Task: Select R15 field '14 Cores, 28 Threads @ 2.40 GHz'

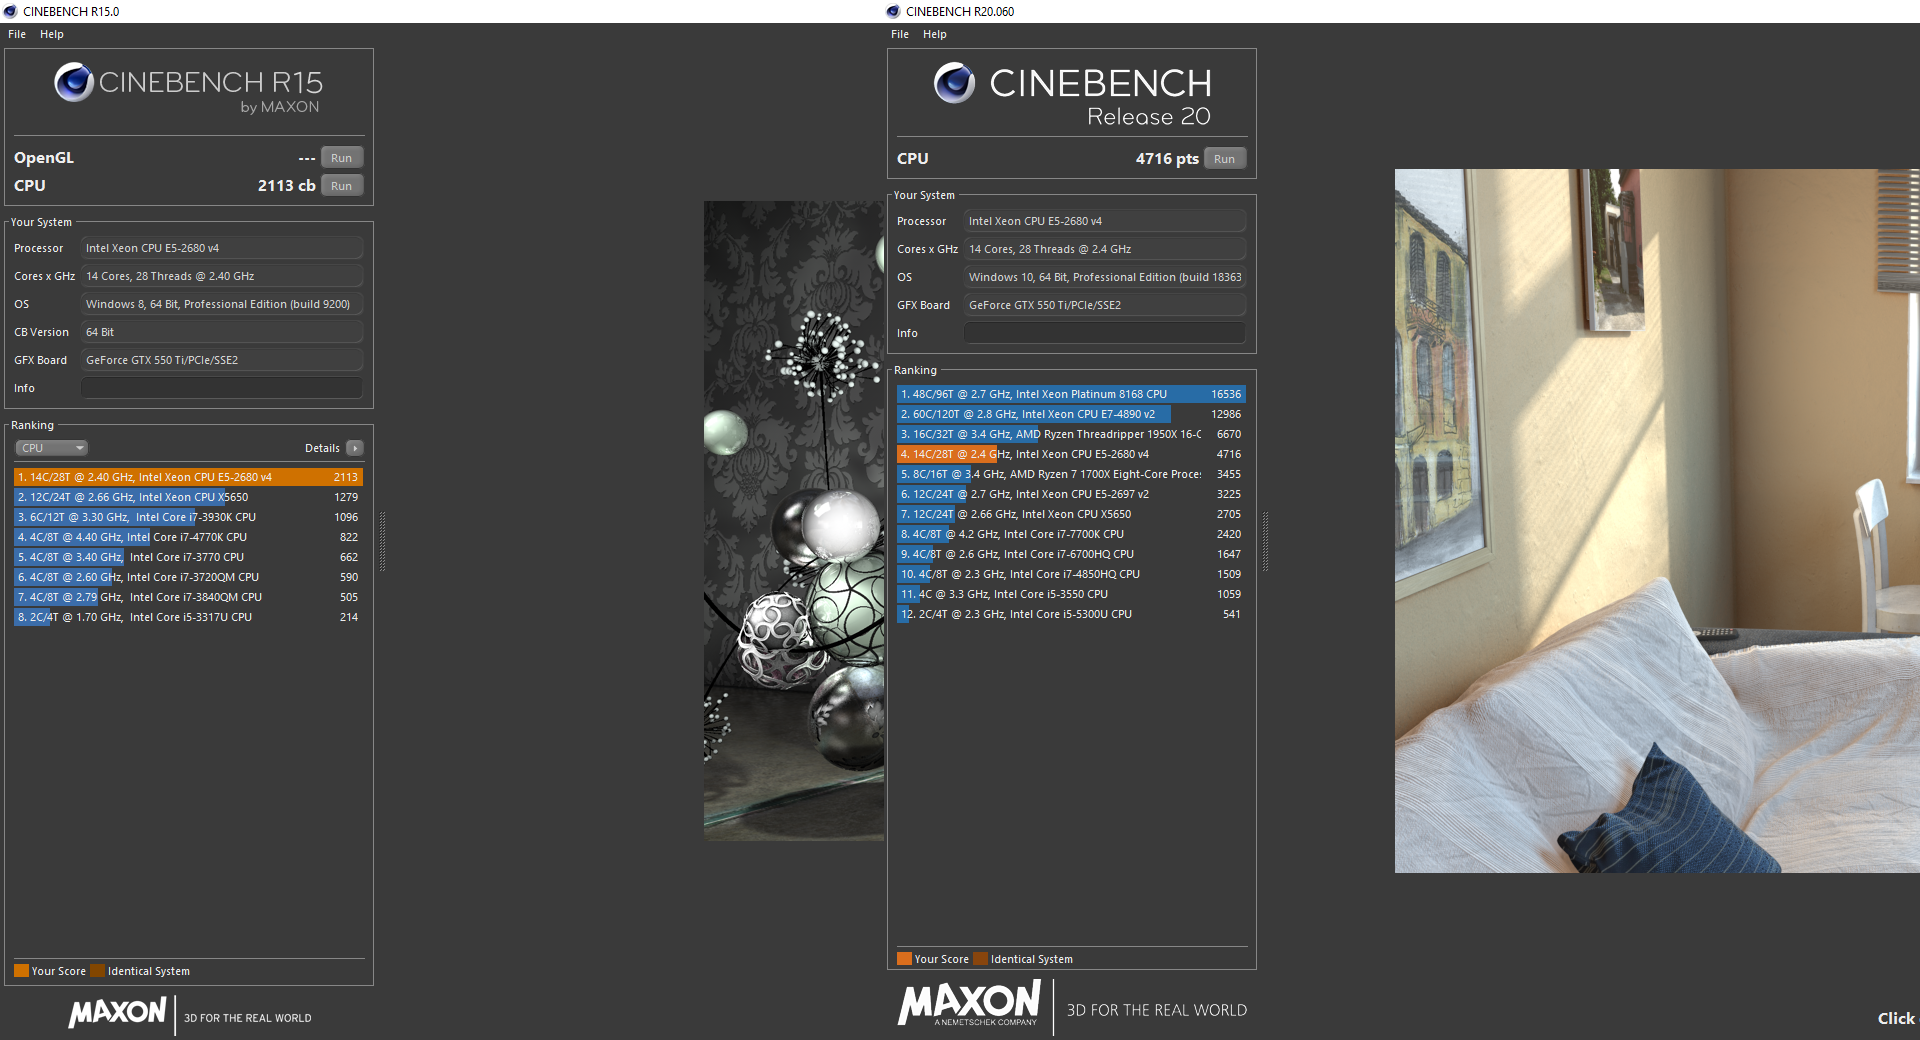Action: 222,276
